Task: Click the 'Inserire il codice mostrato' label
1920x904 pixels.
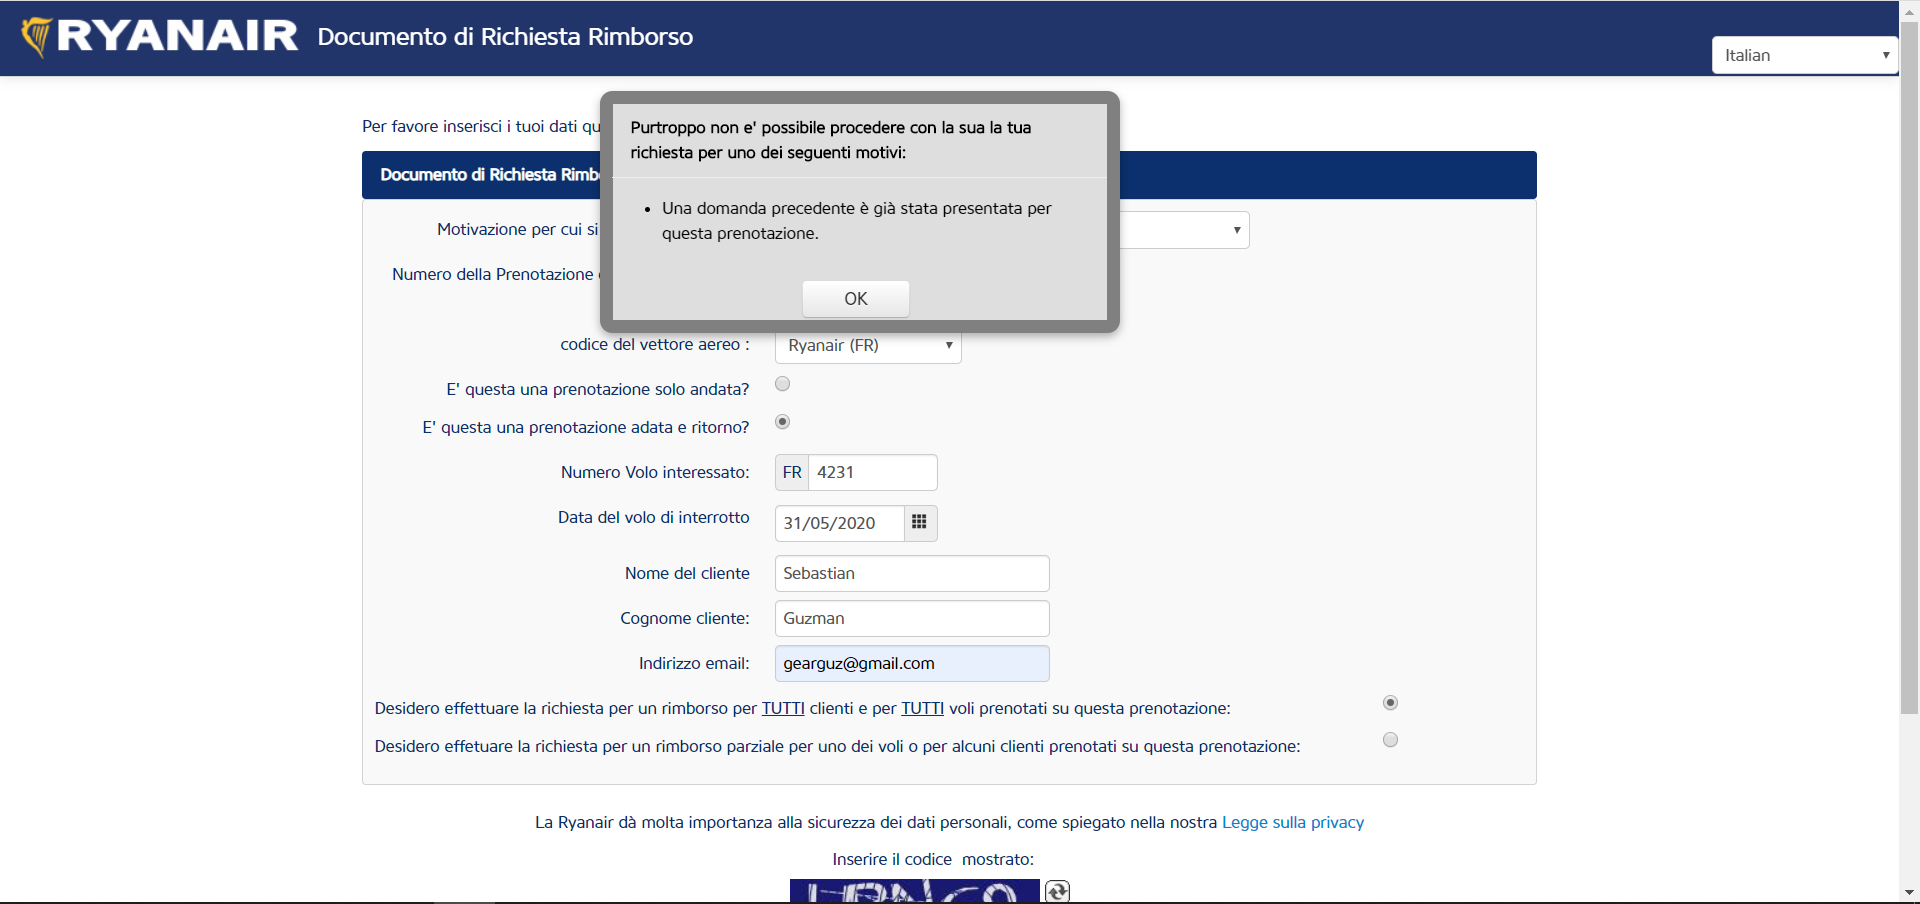Action: pos(933,859)
